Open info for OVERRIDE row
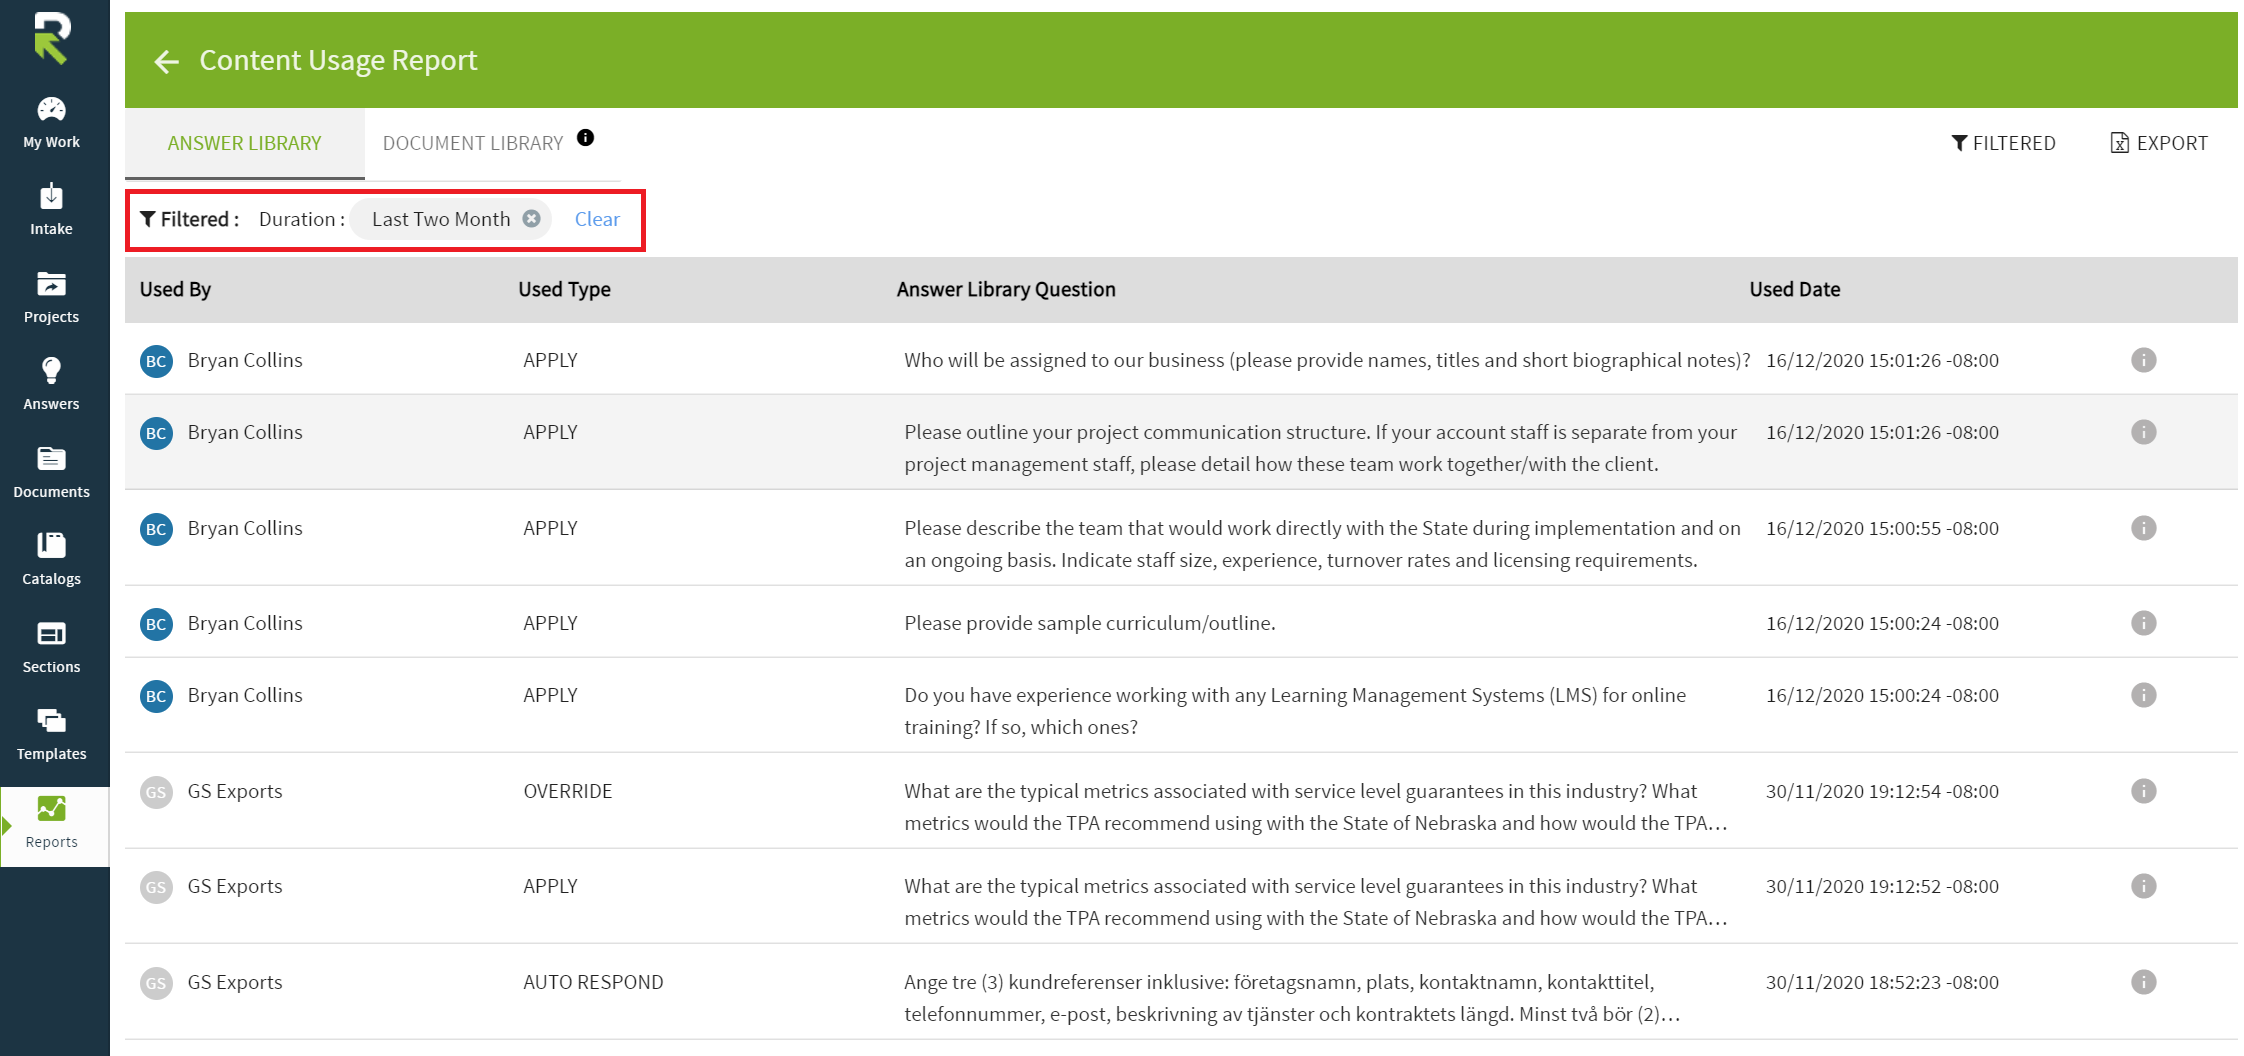 point(2143,791)
